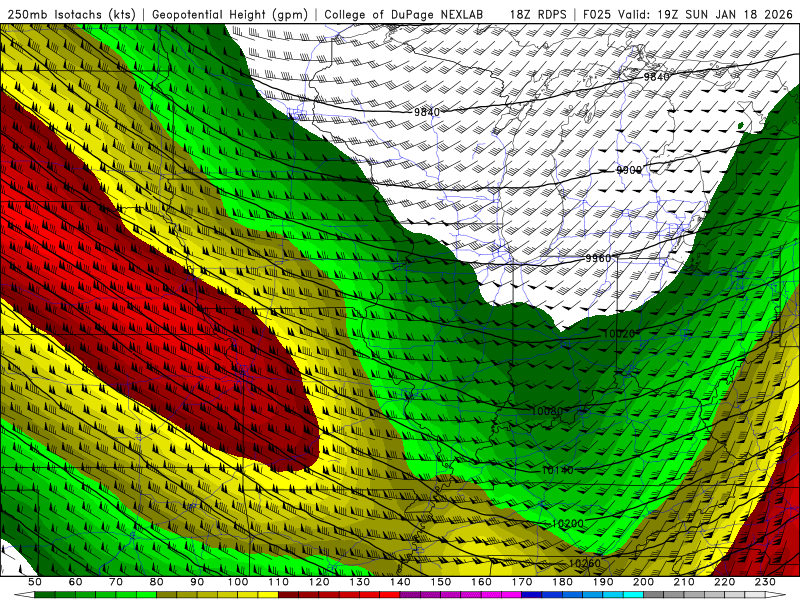This screenshot has height=600, width=800.
Task: Click the 80 value on the color scale
Action: (156, 582)
